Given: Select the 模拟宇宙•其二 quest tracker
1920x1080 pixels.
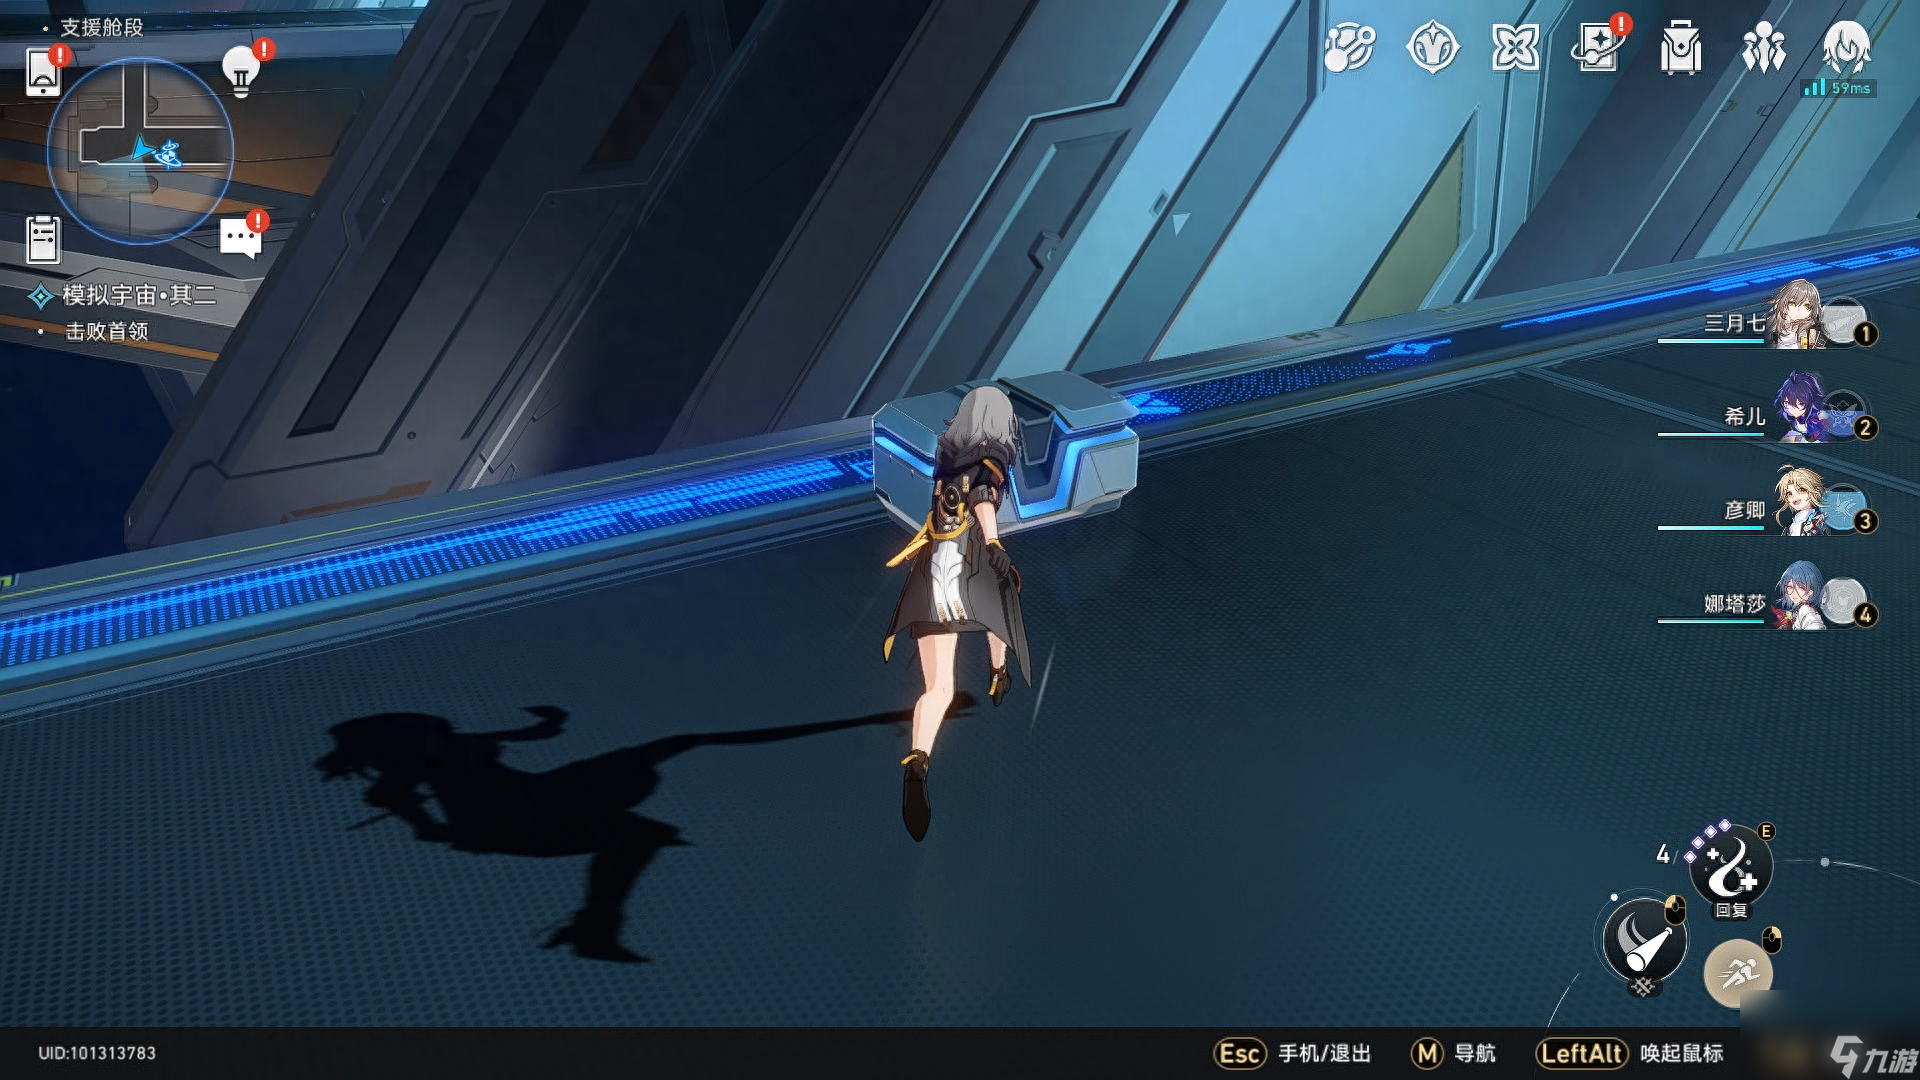Looking at the screenshot, I should 123,295.
